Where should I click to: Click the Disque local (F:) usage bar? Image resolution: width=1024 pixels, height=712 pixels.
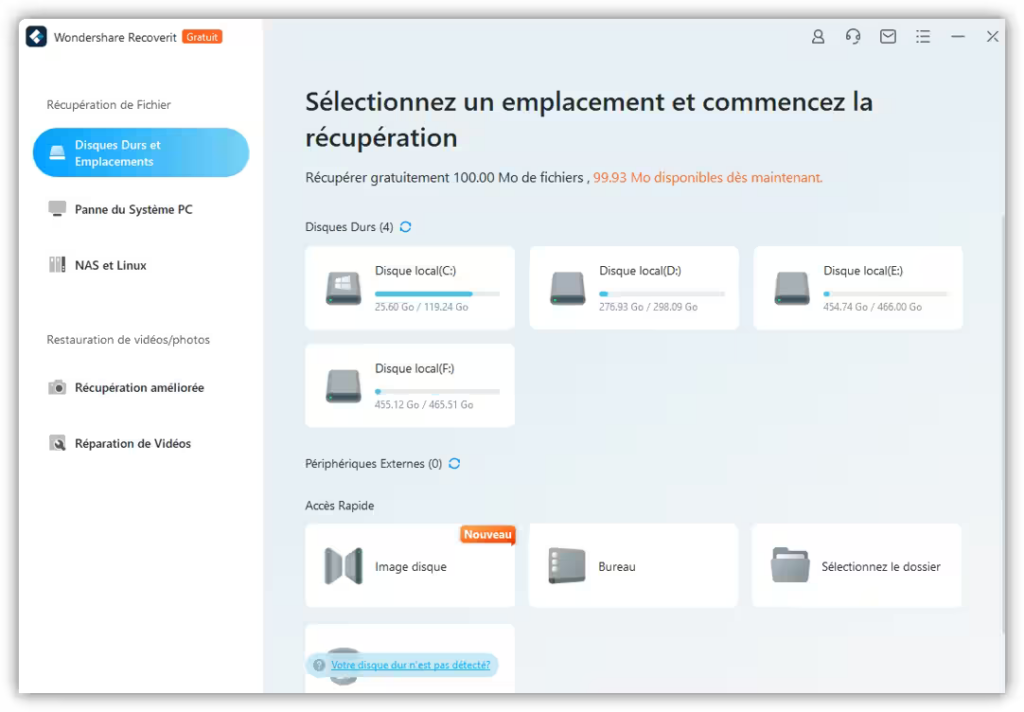[x=437, y=391]
